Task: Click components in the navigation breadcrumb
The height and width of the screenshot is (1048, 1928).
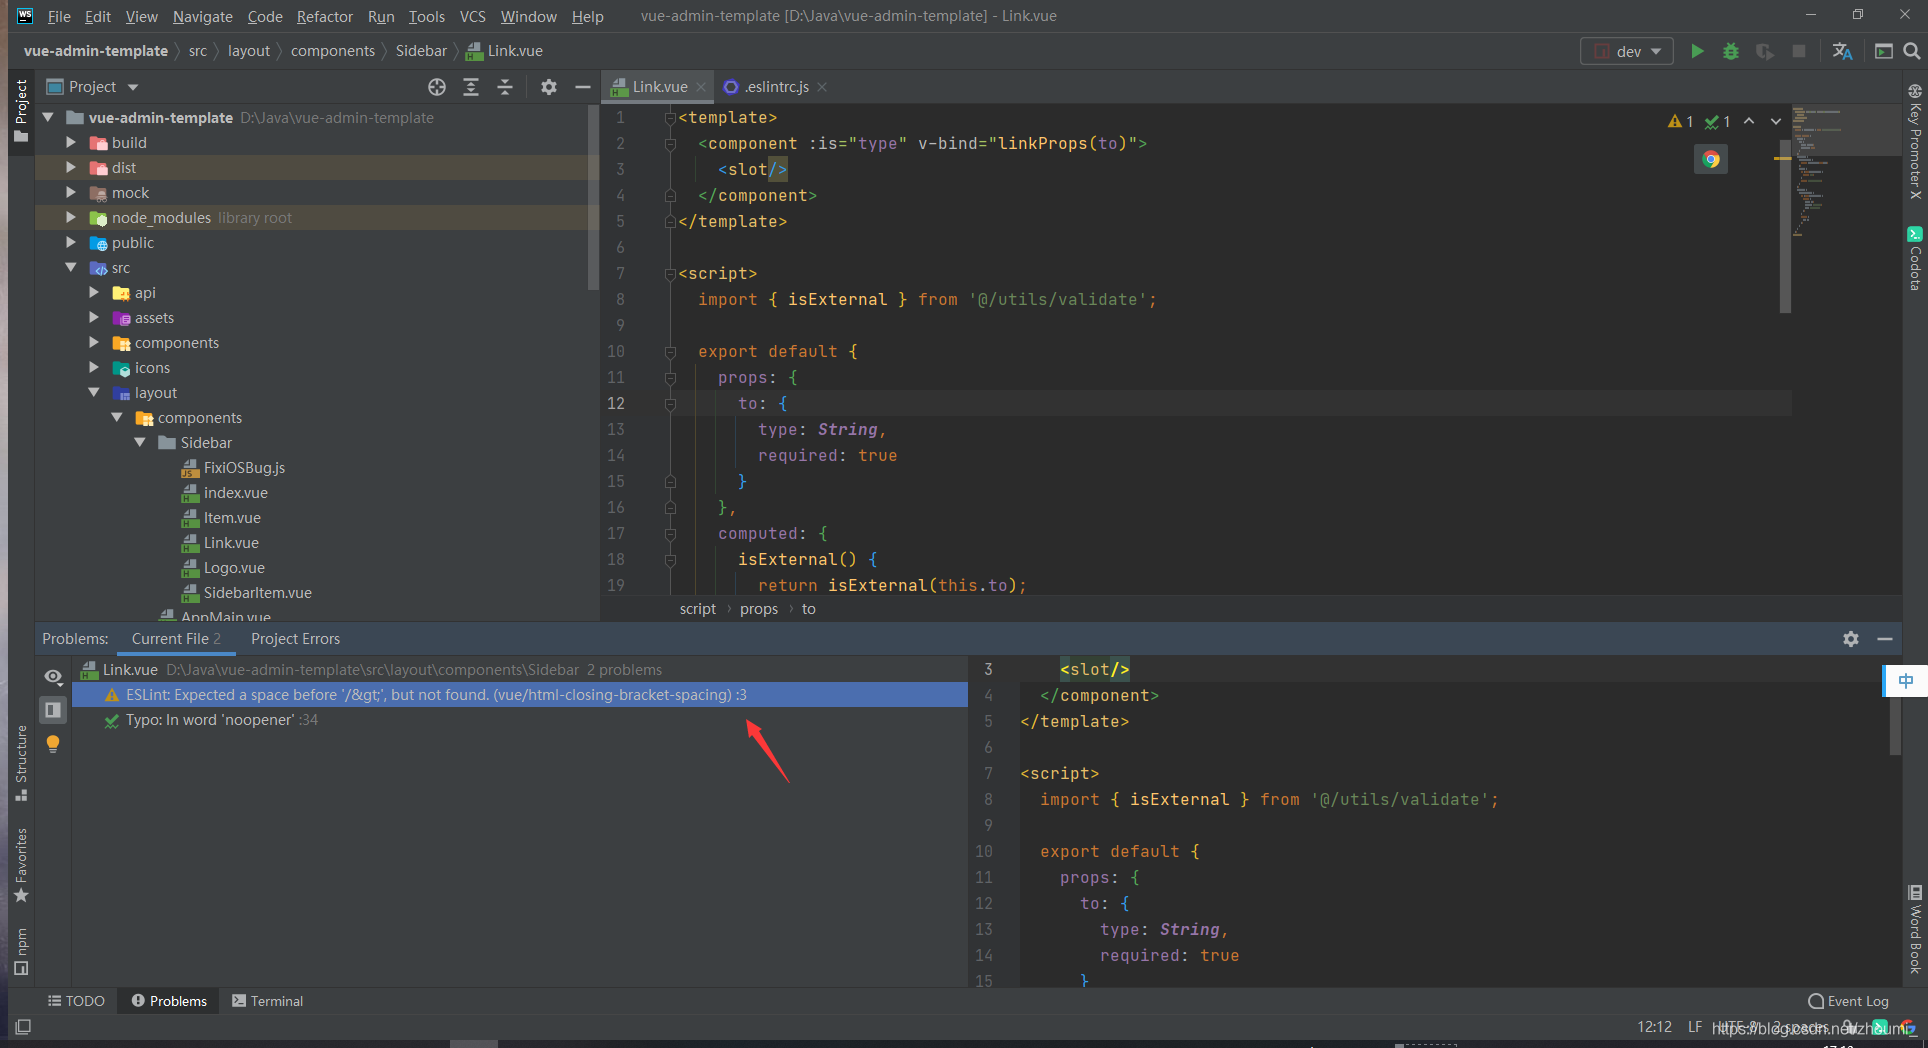Action: point(333,51)
